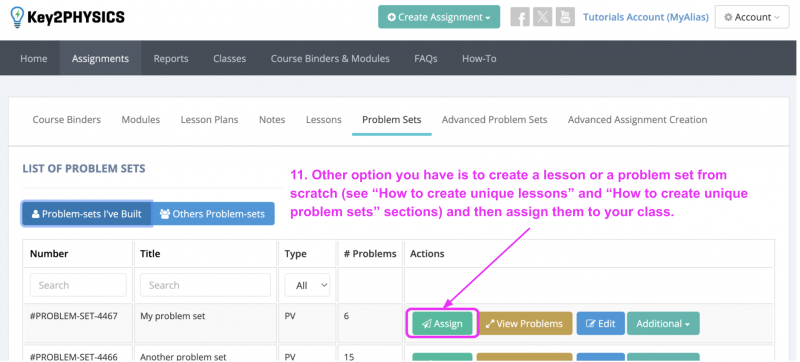Expand the Type filter dropdown set to All

coord(307,285)
